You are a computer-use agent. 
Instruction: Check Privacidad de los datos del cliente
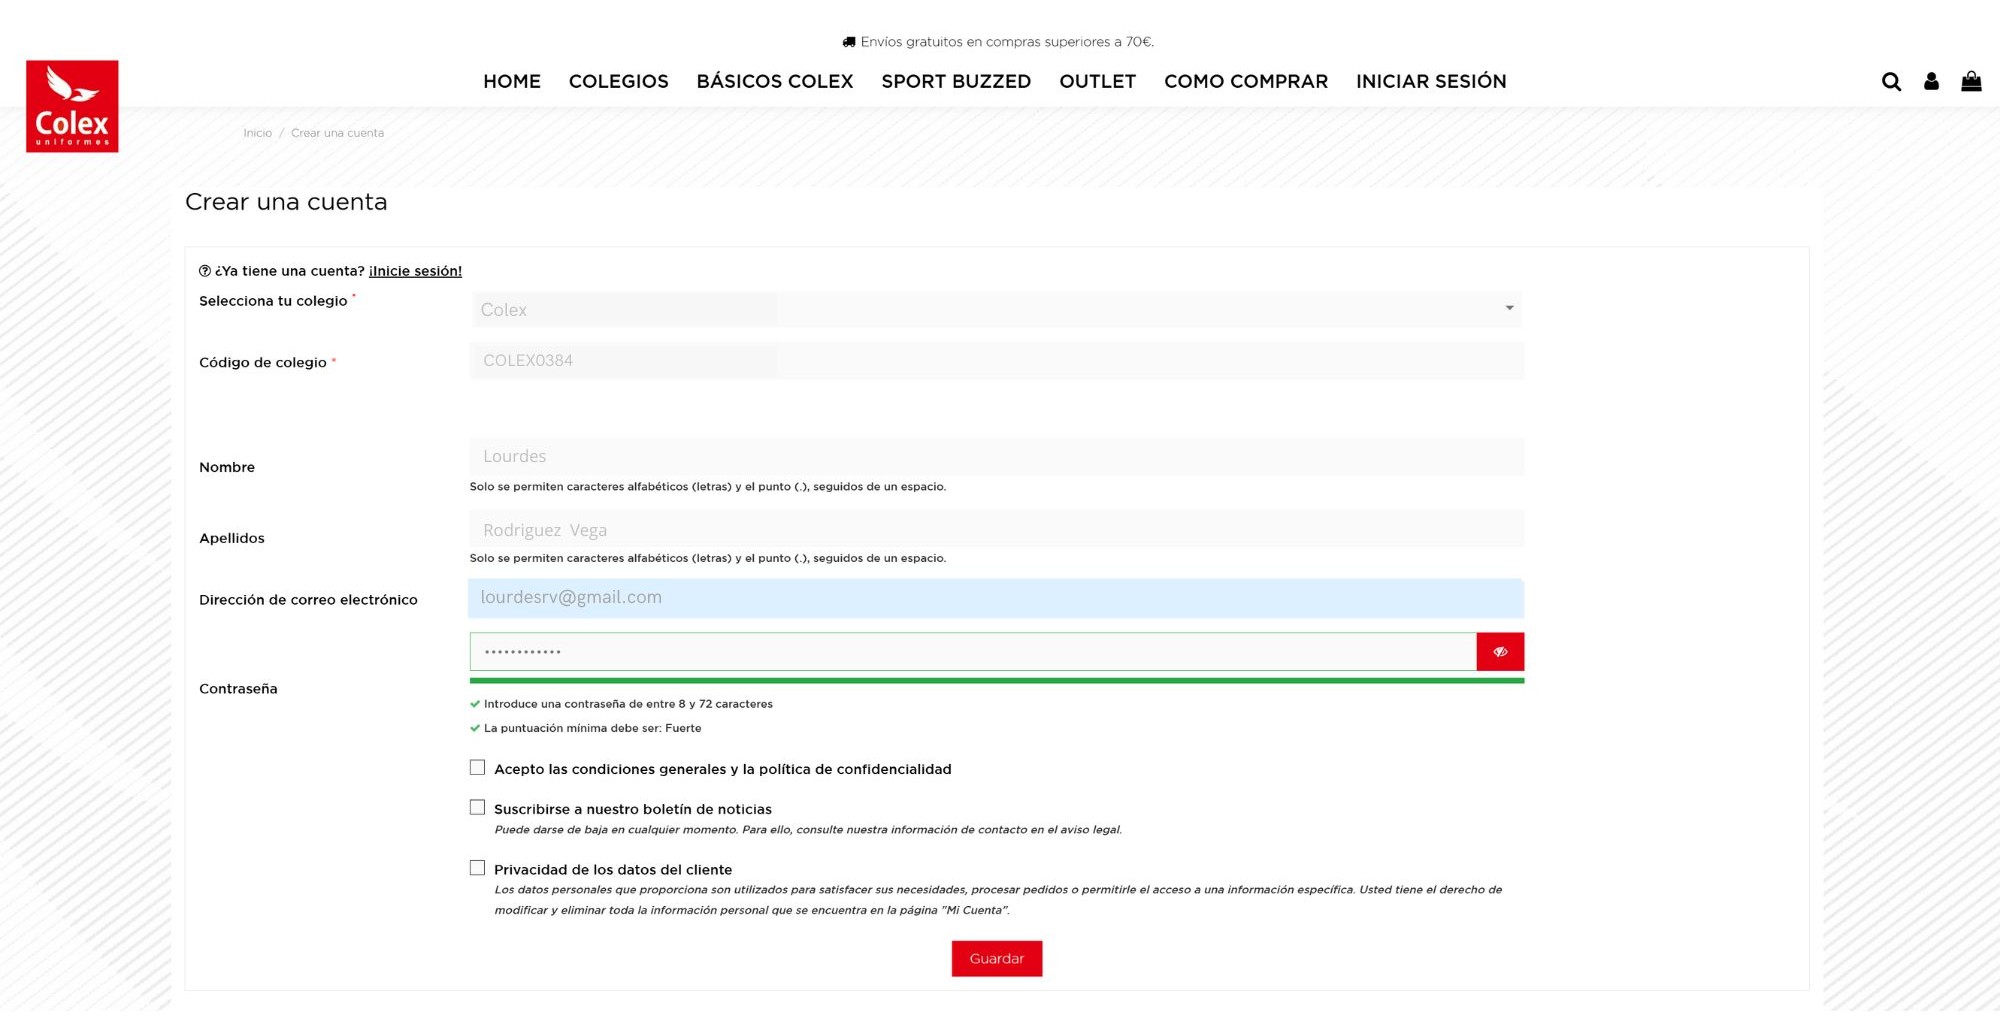point(478,868)
